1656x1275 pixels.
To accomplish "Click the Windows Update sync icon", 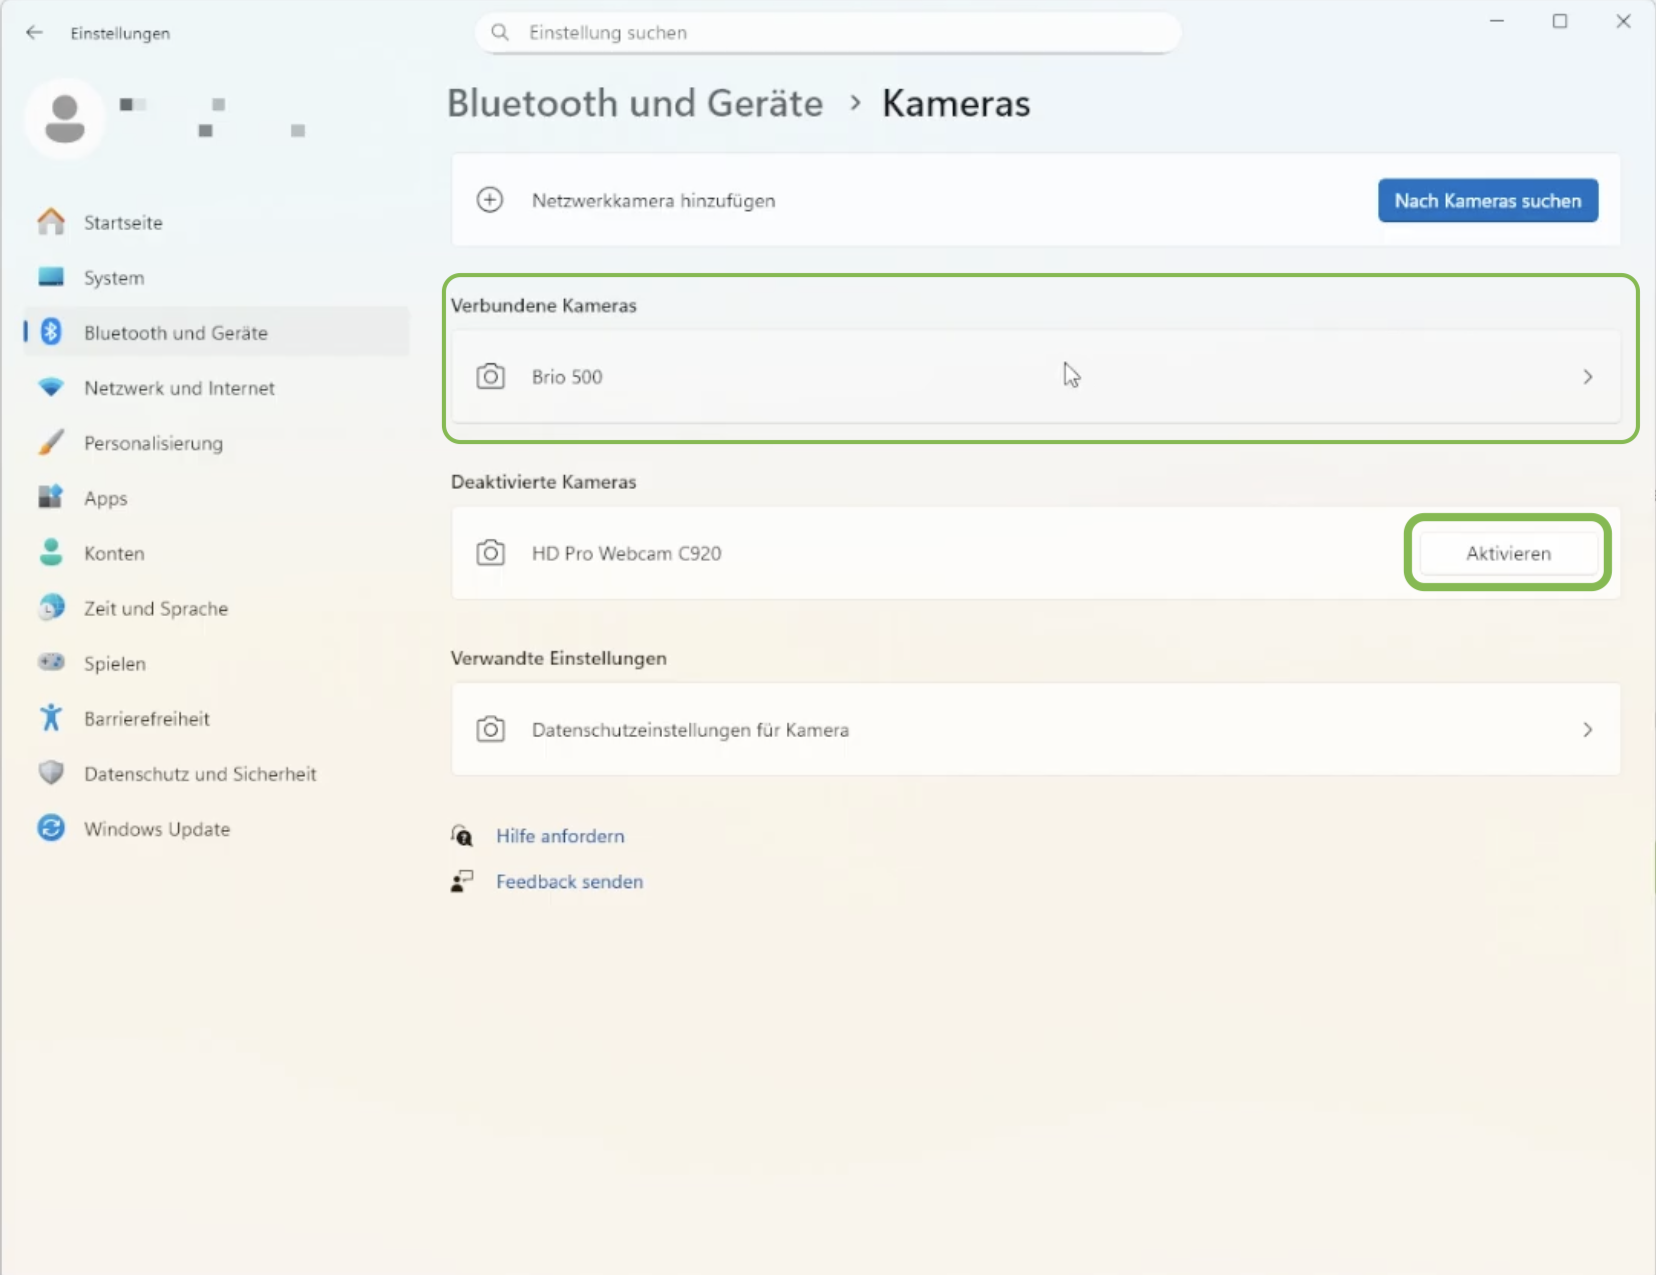I will (51, 828).
